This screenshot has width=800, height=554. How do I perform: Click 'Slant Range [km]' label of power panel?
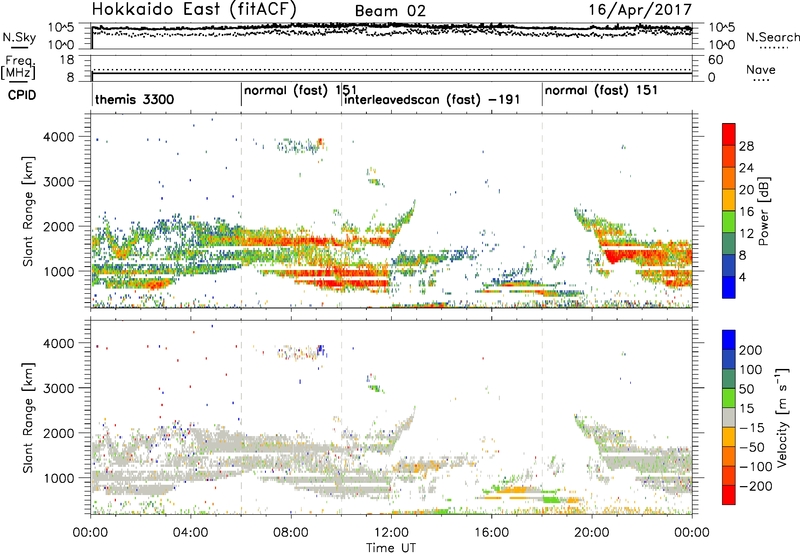(x=28, y=211)
